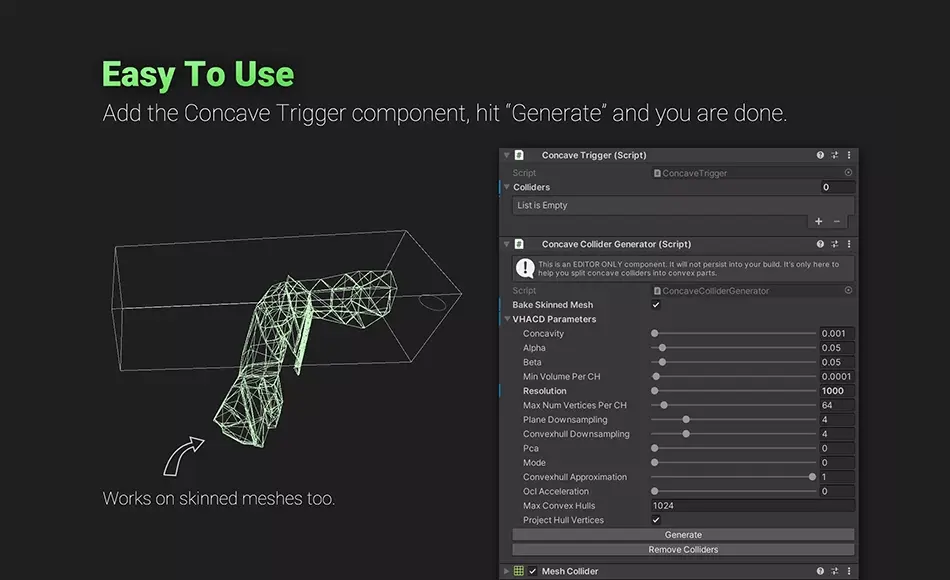Open the Concave Trigger help documentation icon
The image size is (950, 580).
pos(820,155)
